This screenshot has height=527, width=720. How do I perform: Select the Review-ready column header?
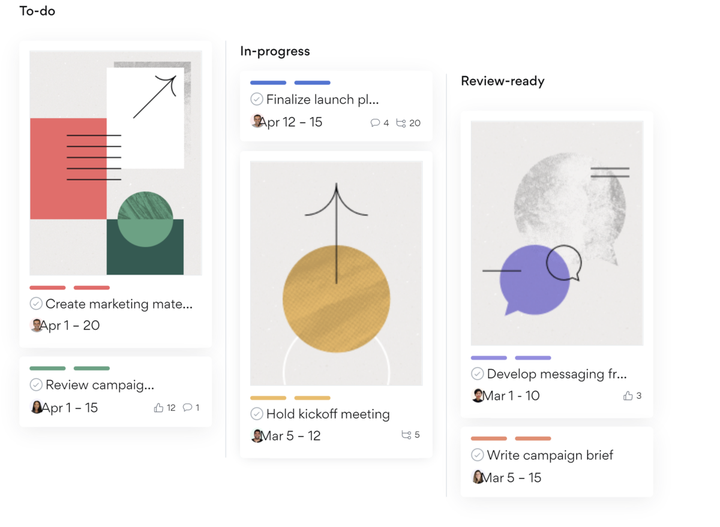502,81
